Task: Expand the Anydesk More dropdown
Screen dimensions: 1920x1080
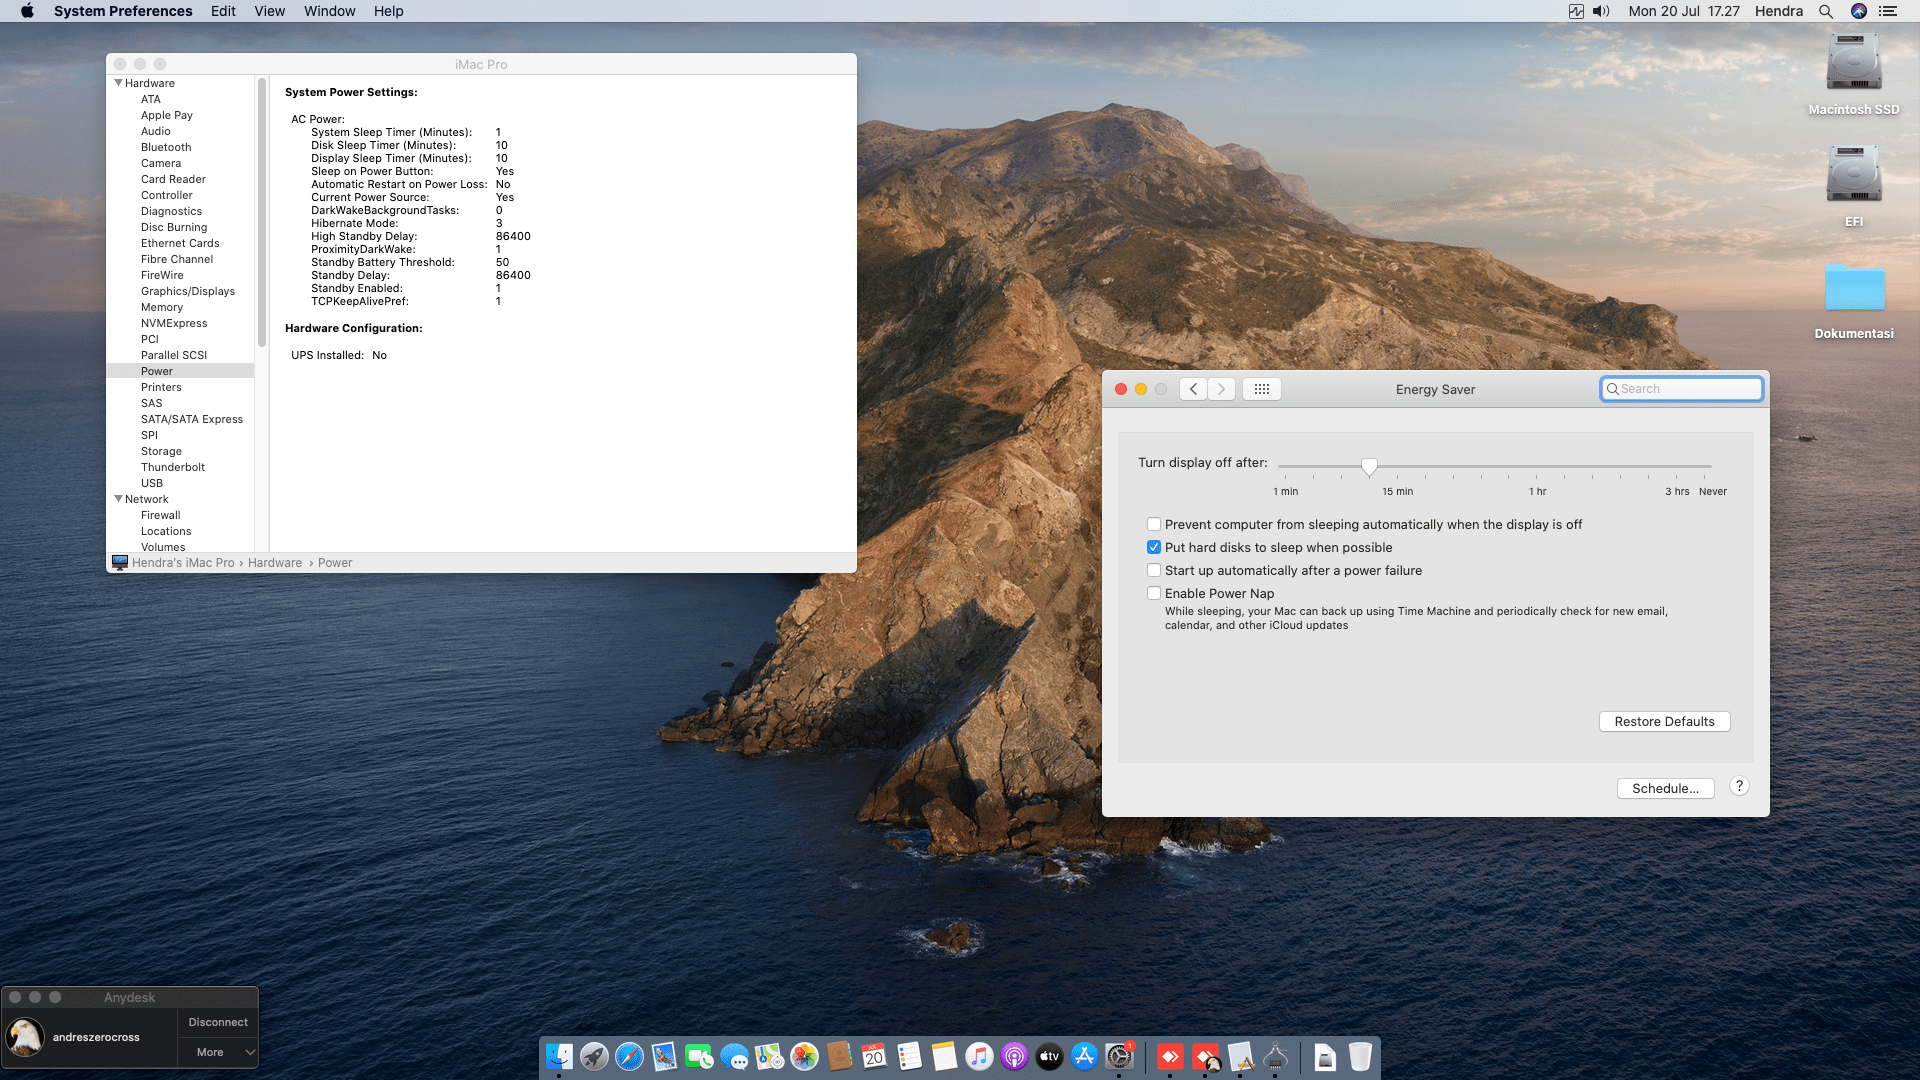Action: (x=219, y=1052)
